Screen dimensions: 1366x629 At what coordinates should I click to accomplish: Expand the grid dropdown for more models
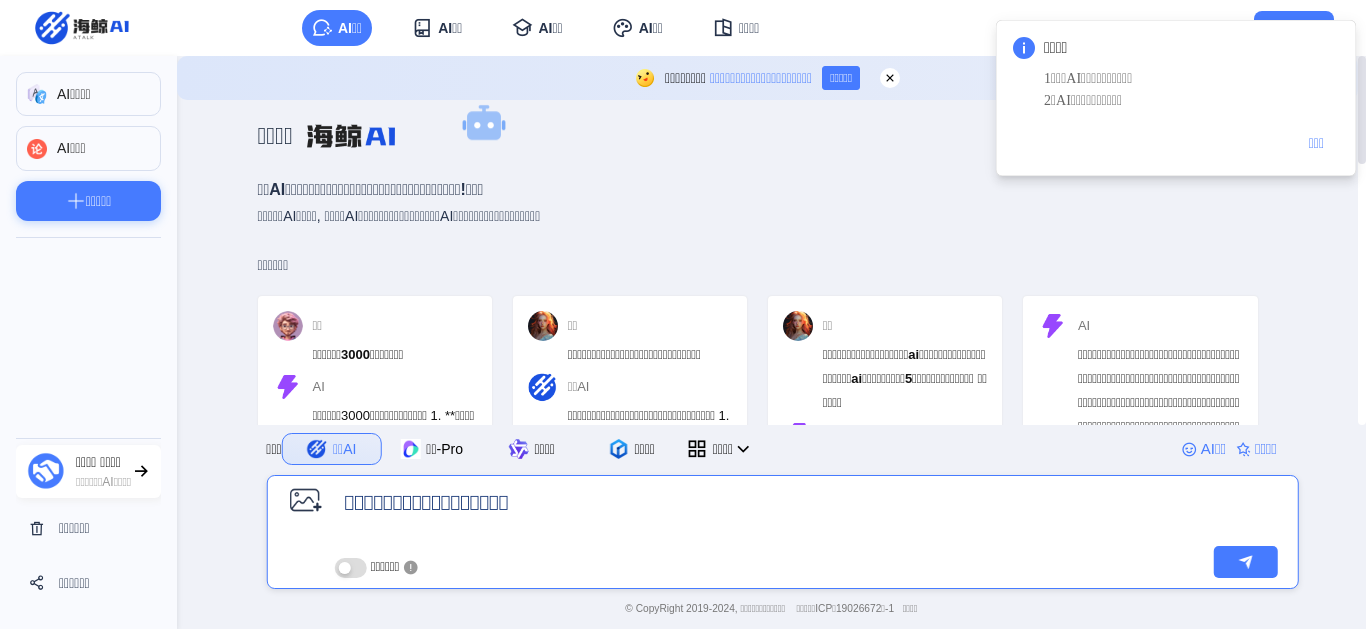pyautogui.click(x=719, y=449)
